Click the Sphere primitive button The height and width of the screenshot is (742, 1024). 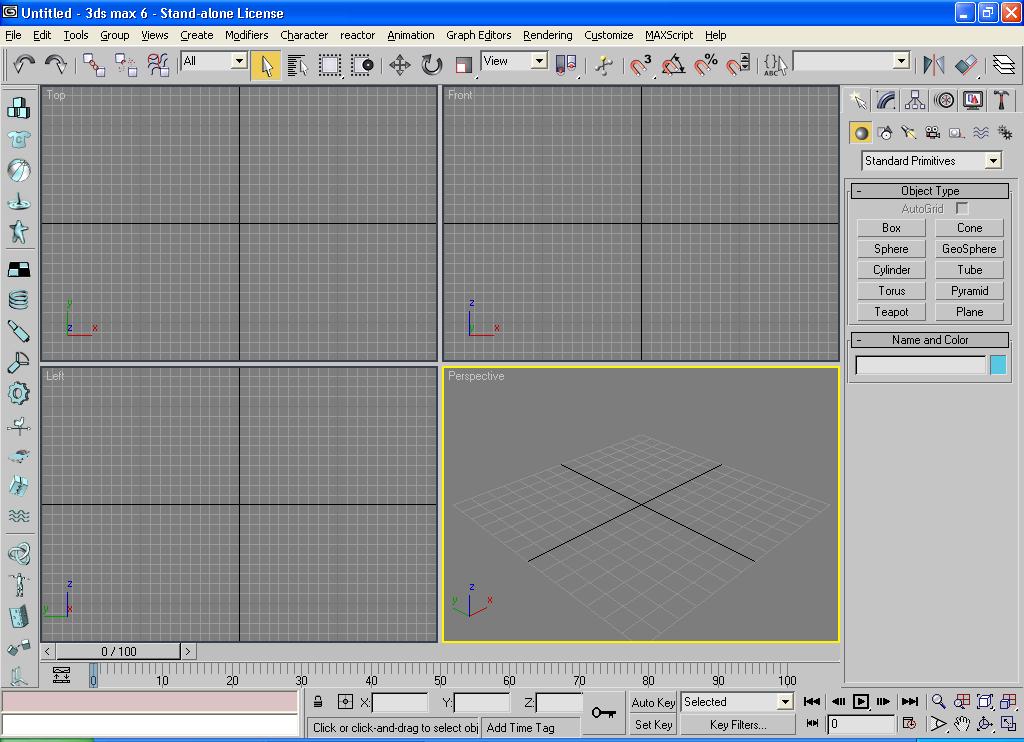pos(891,249)
